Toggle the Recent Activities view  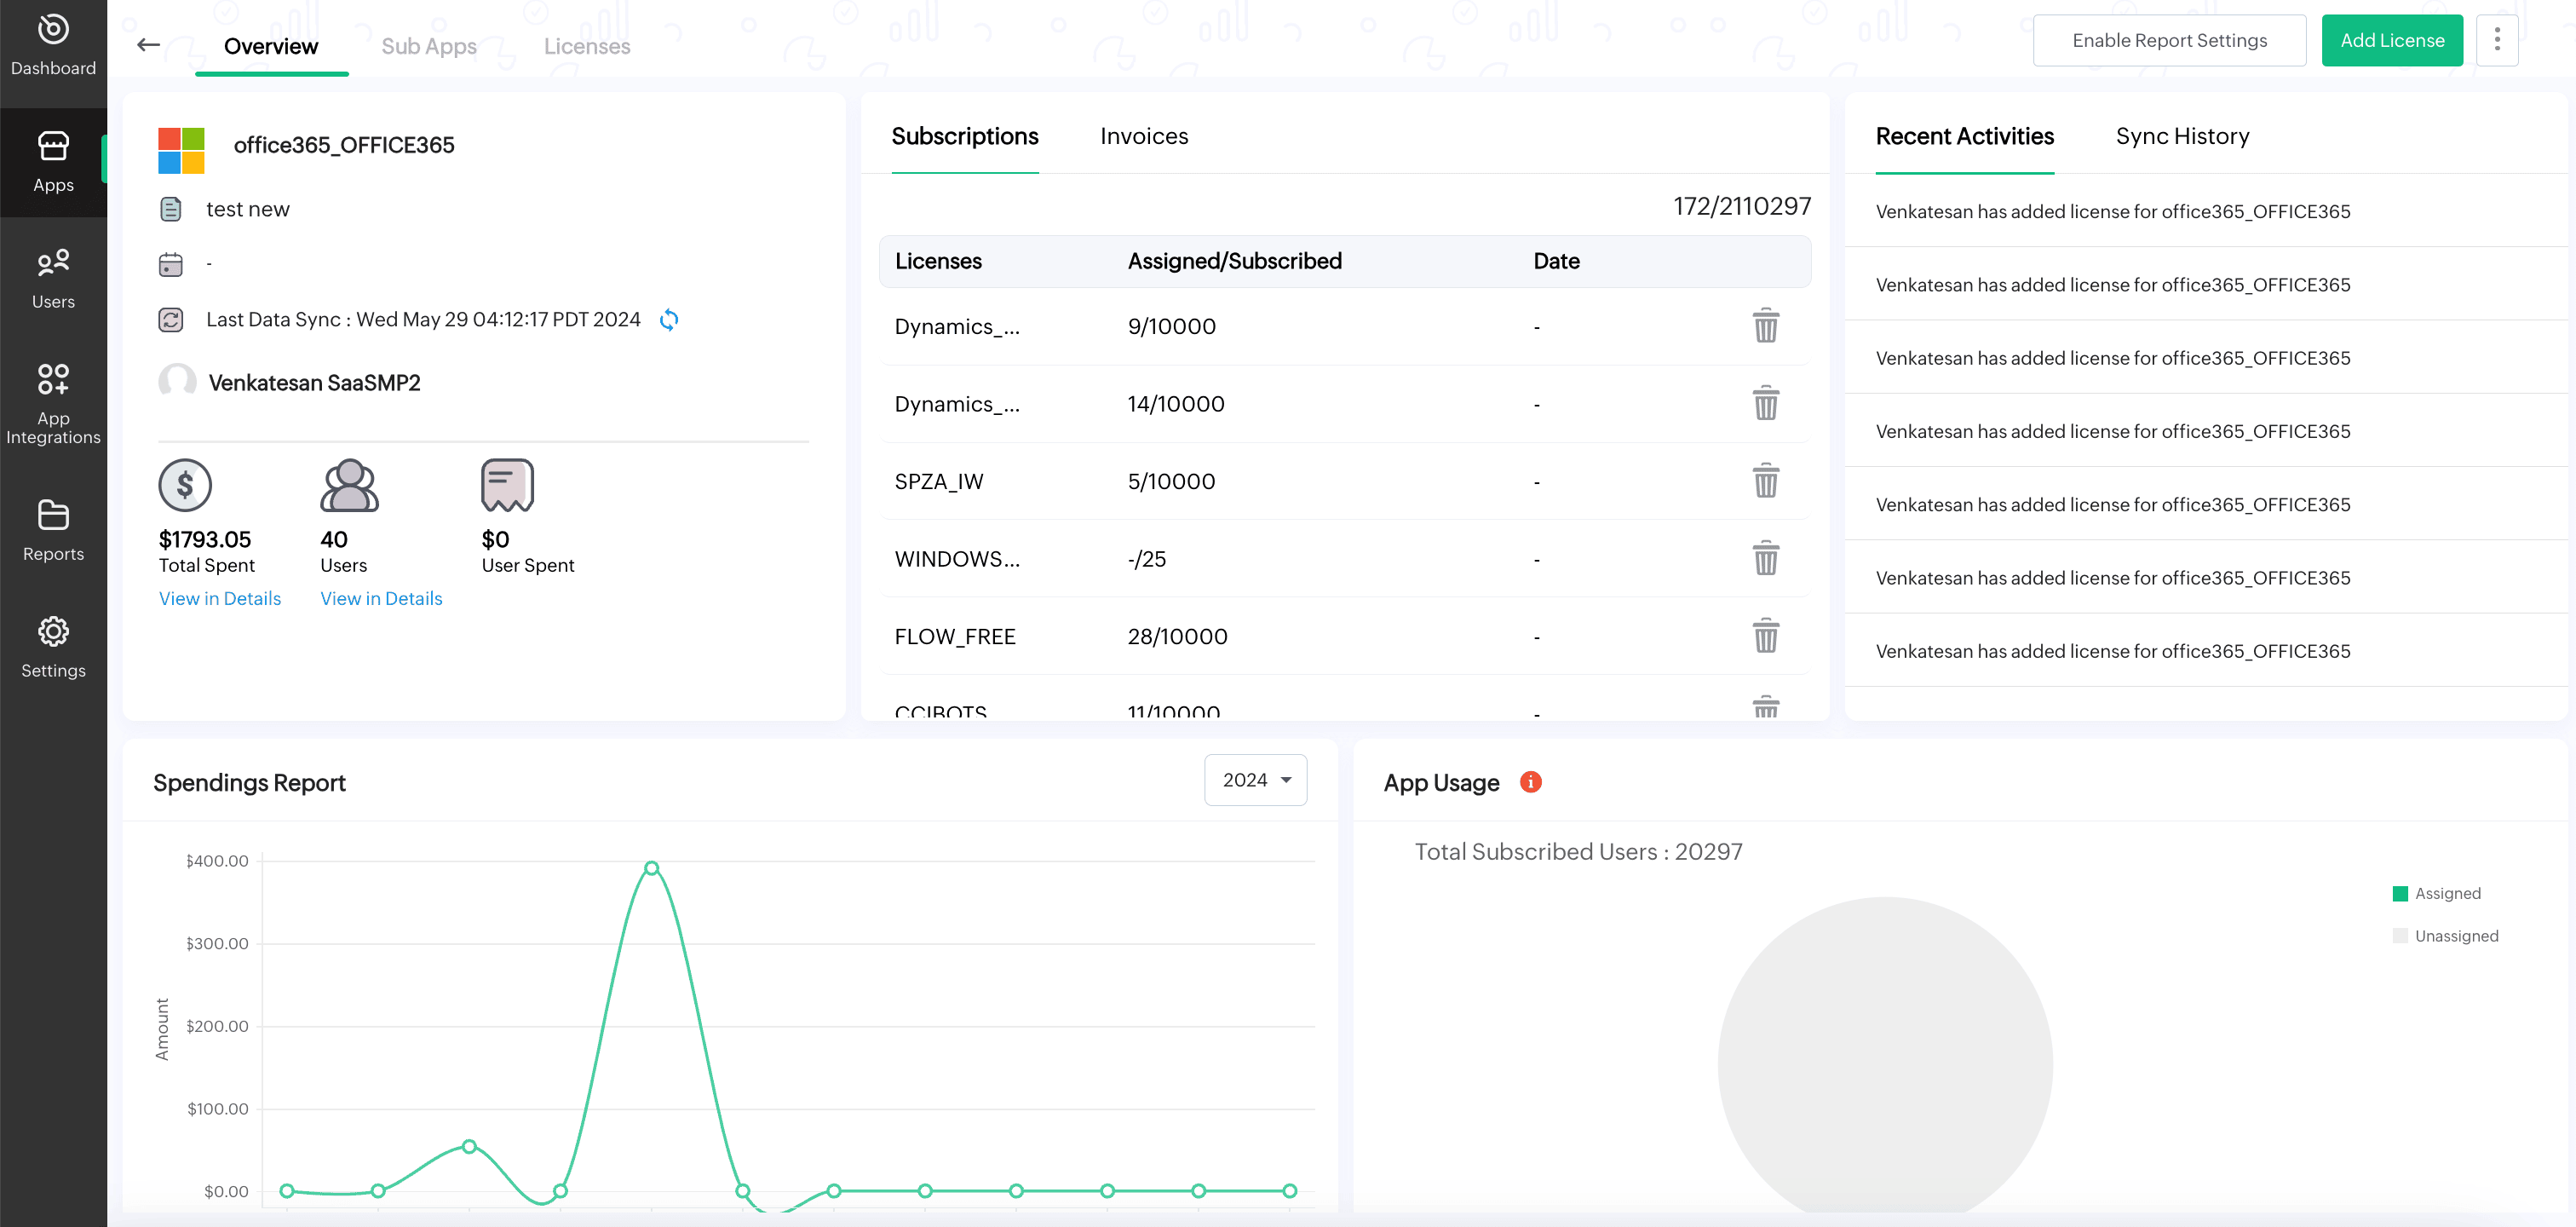[1965, 136]
